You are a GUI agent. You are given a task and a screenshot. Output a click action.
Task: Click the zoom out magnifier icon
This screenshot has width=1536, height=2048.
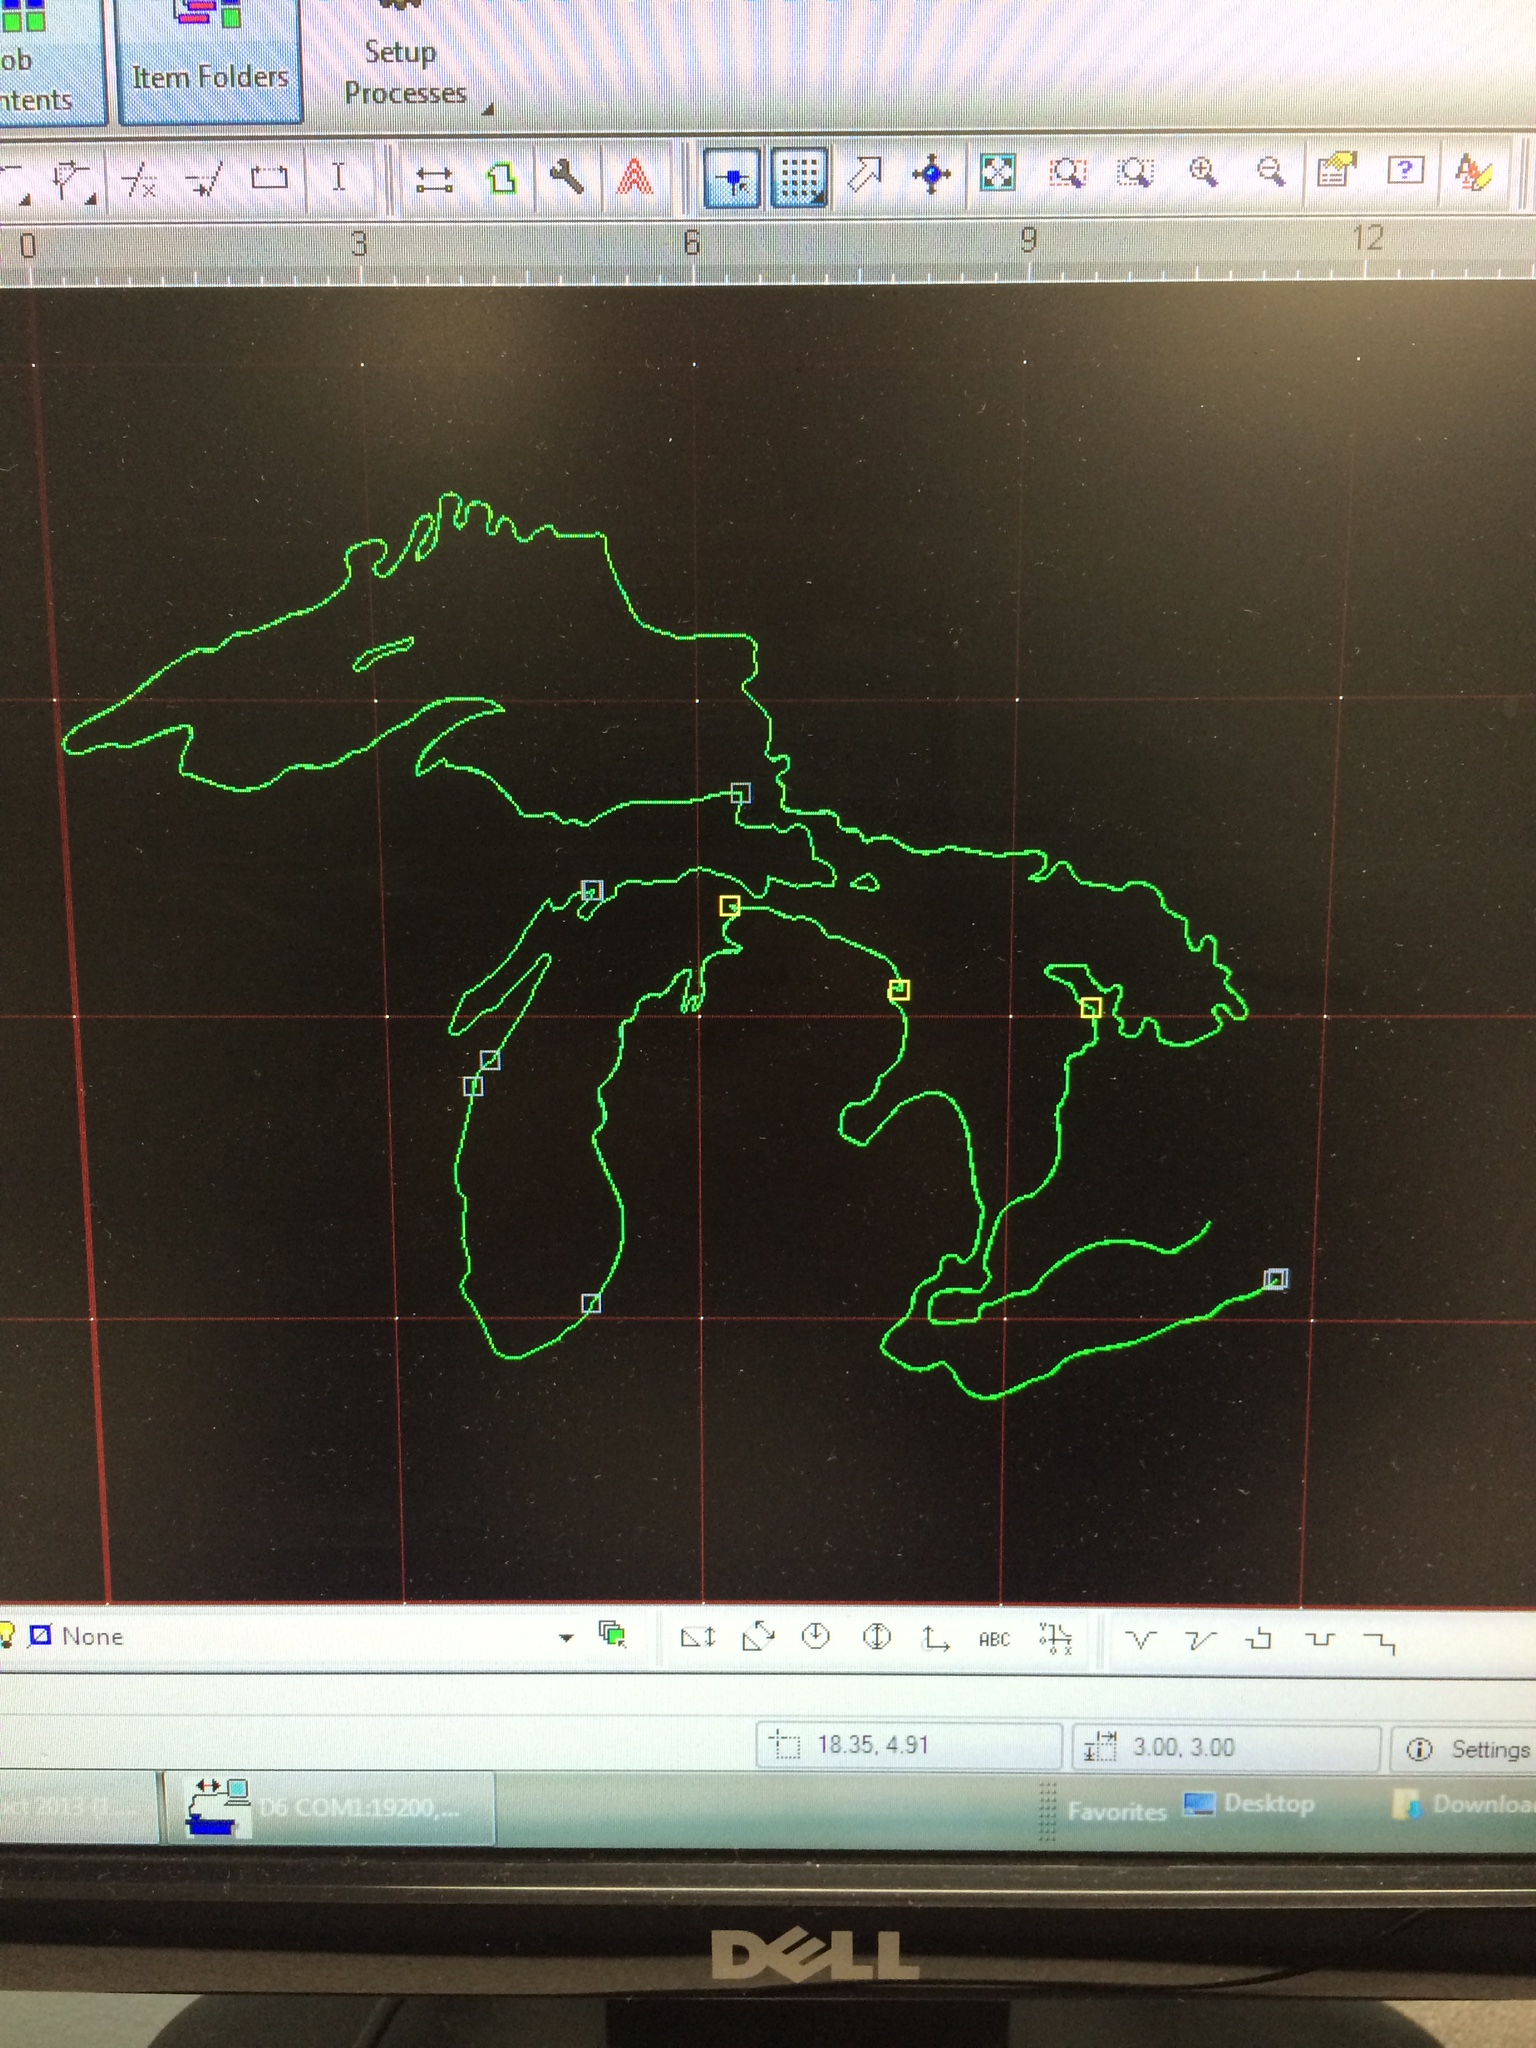coord(1270,171)
